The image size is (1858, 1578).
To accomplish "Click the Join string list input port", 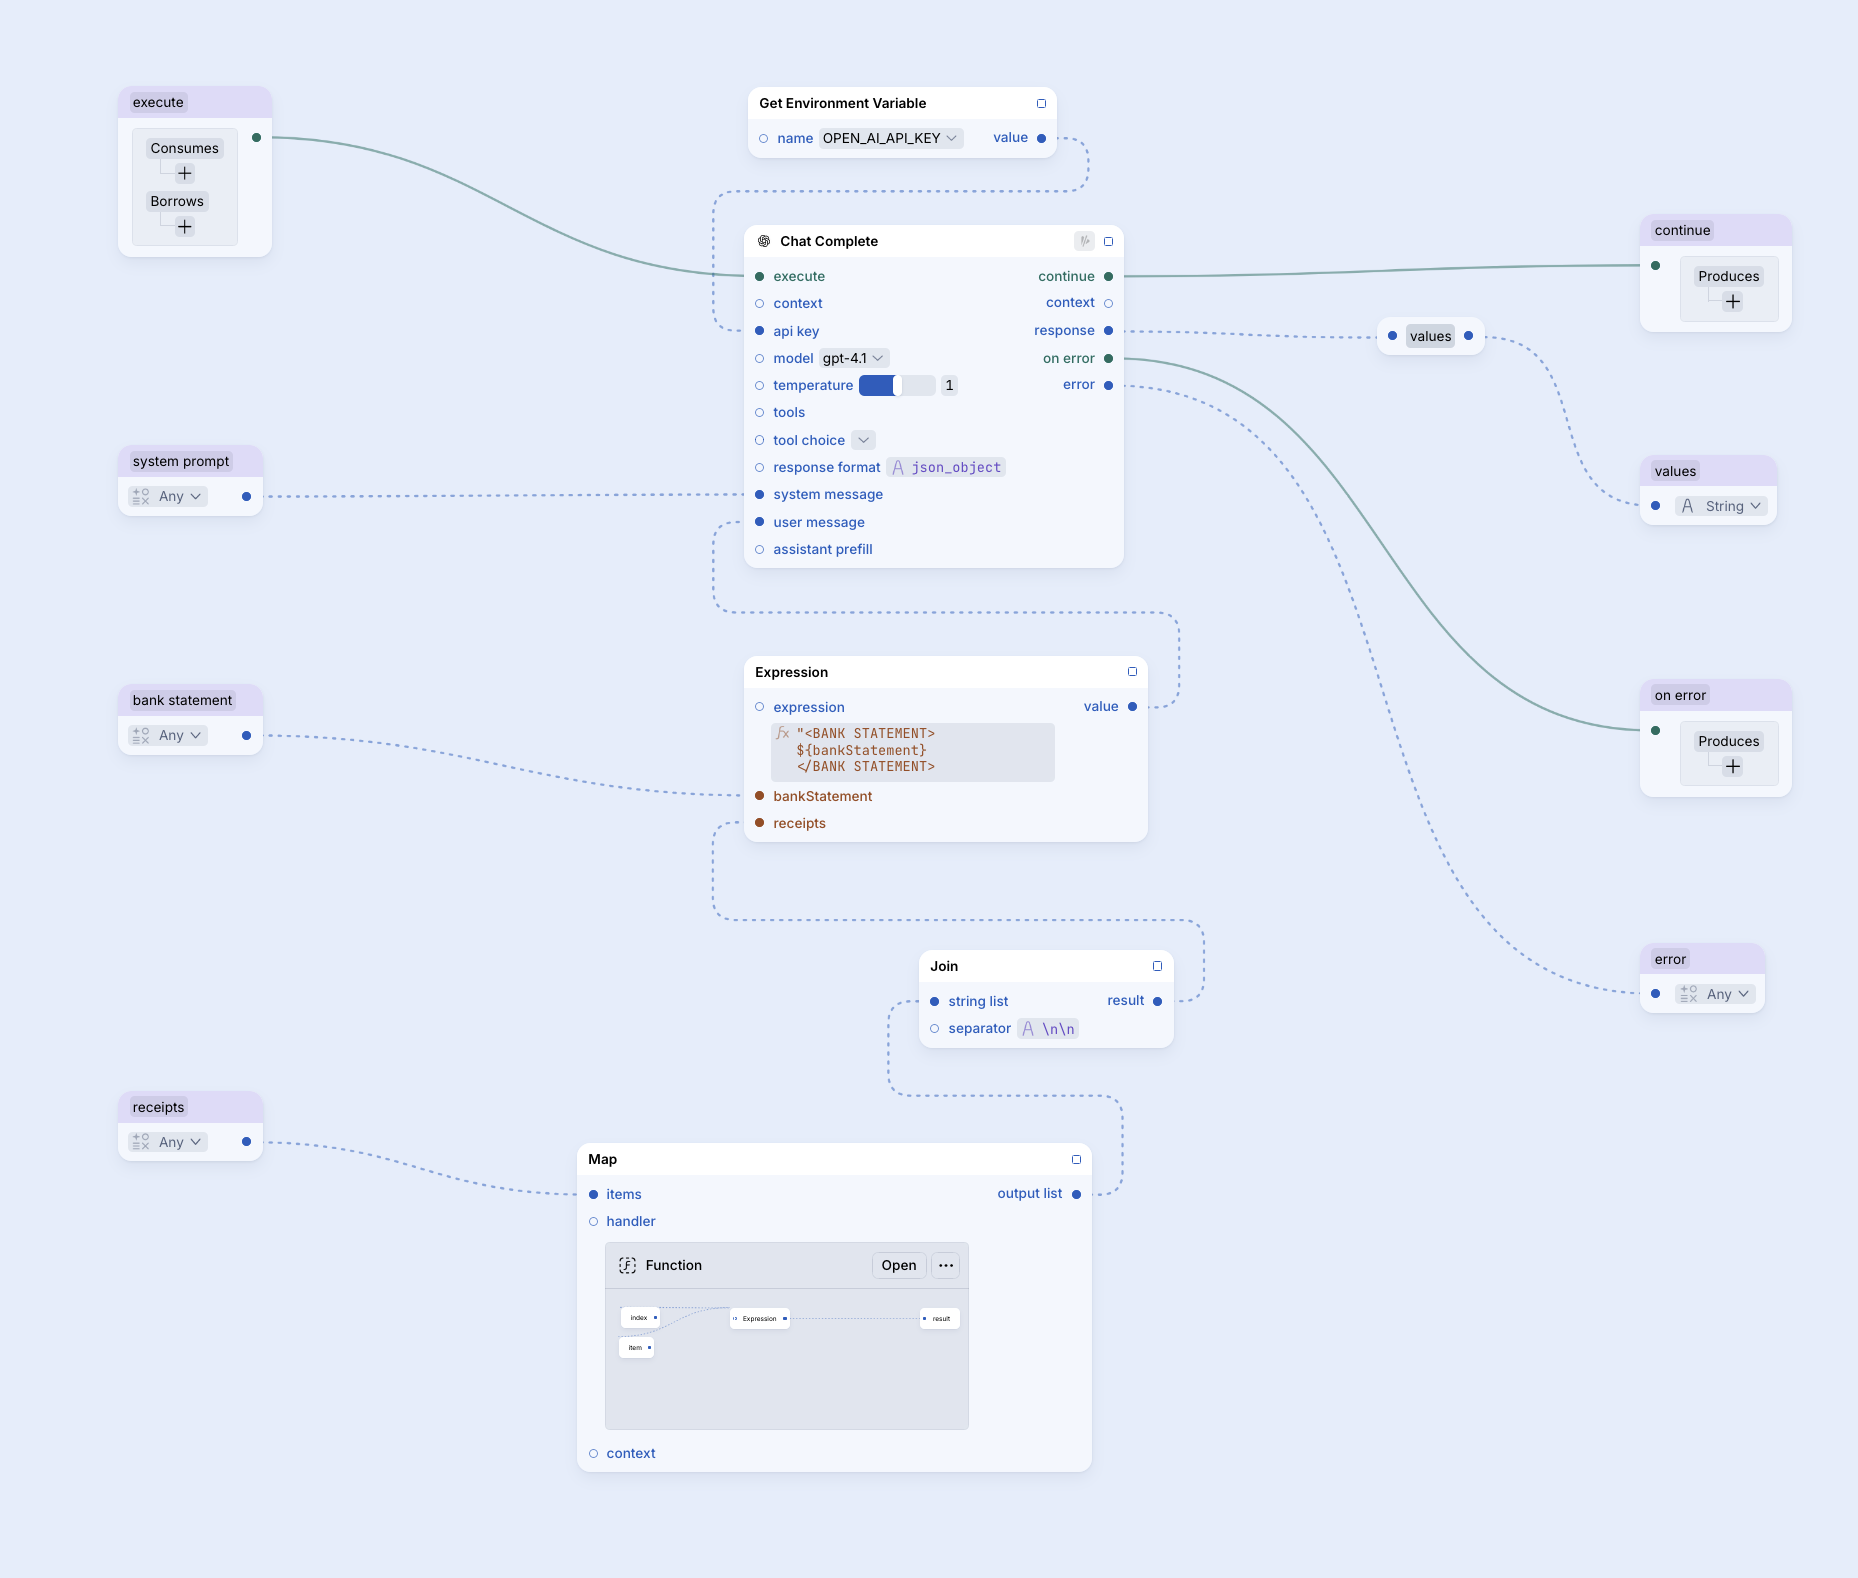I will (x=935, y=1001).
